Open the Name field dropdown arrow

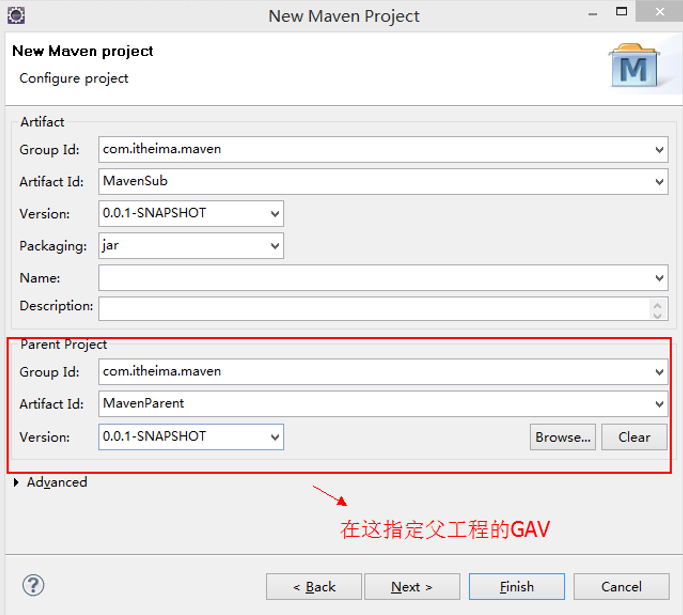click(x=659, y=278)
